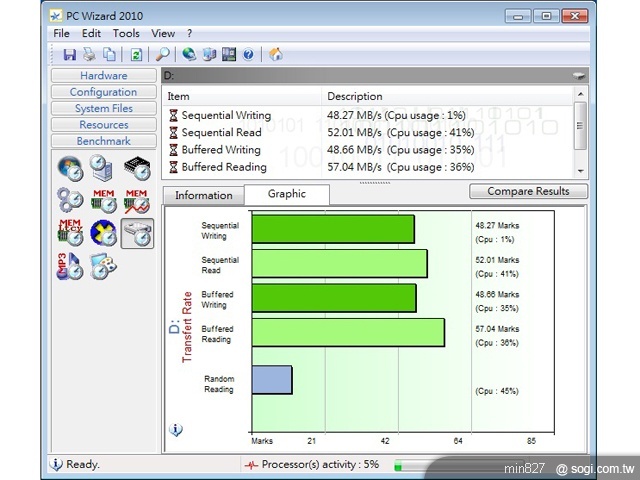Open the blue Help question icon

[248, 54]
